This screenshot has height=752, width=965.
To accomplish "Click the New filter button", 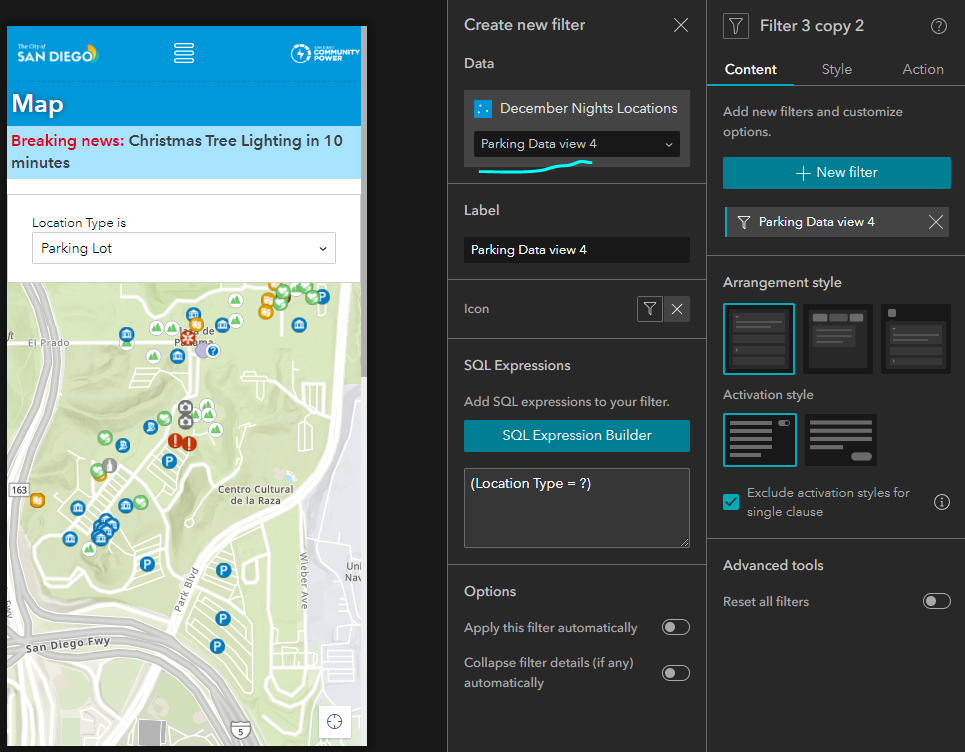I will 836,173.
